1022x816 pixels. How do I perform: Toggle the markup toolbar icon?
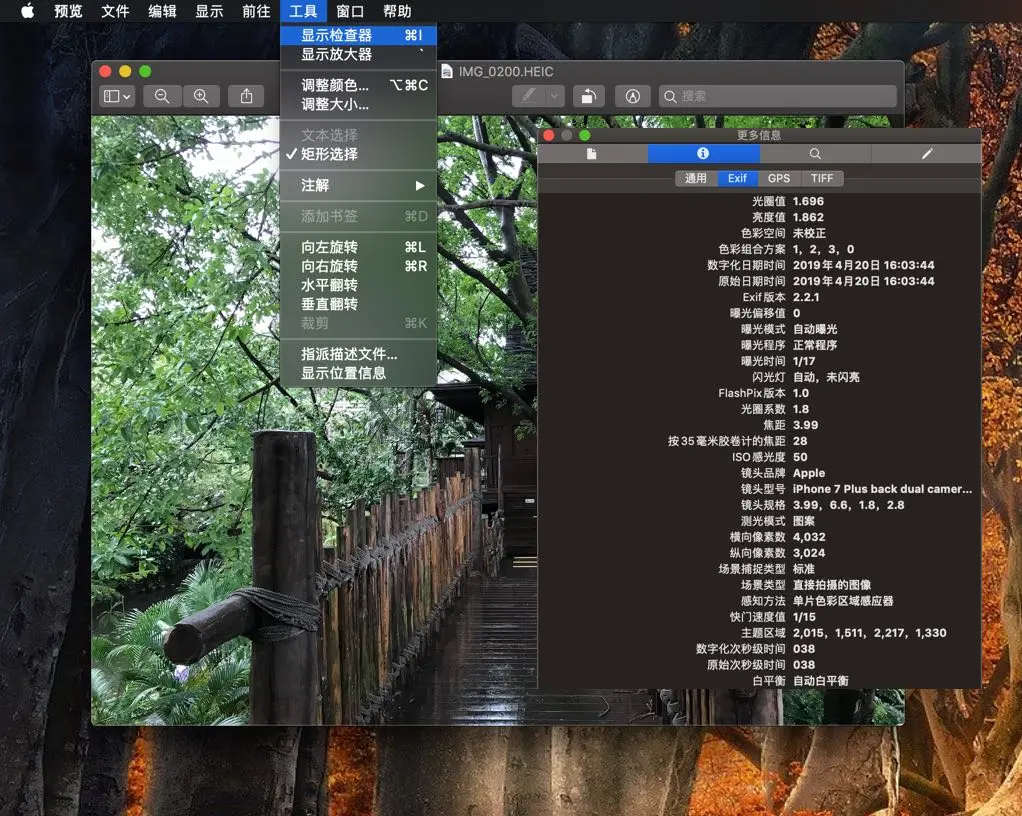coord(632,96)
